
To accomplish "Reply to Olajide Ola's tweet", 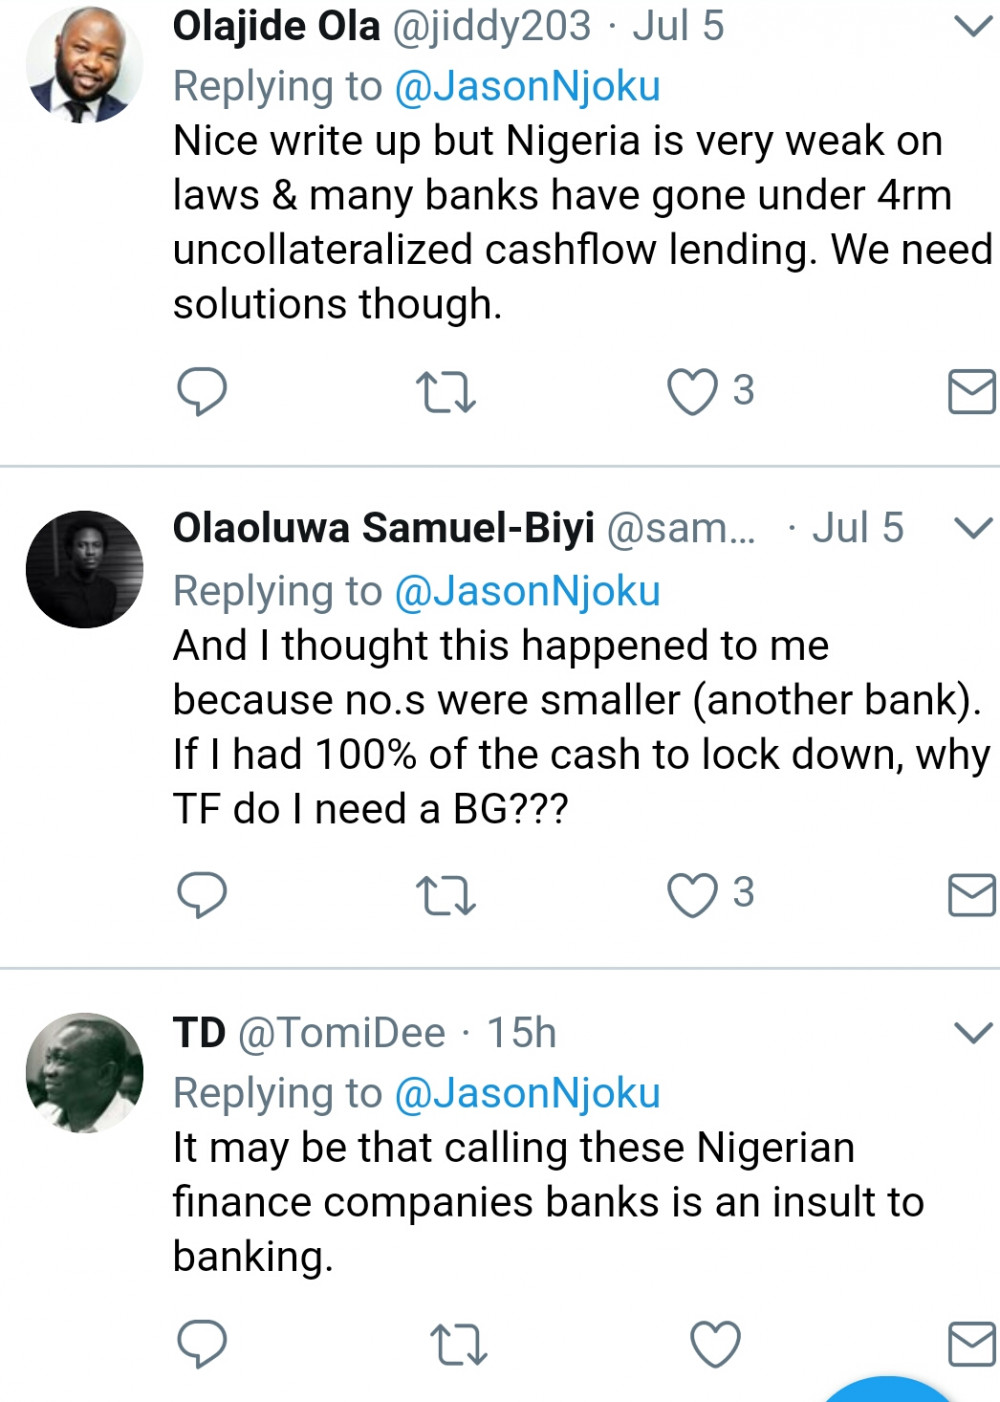I will [202, 391].
